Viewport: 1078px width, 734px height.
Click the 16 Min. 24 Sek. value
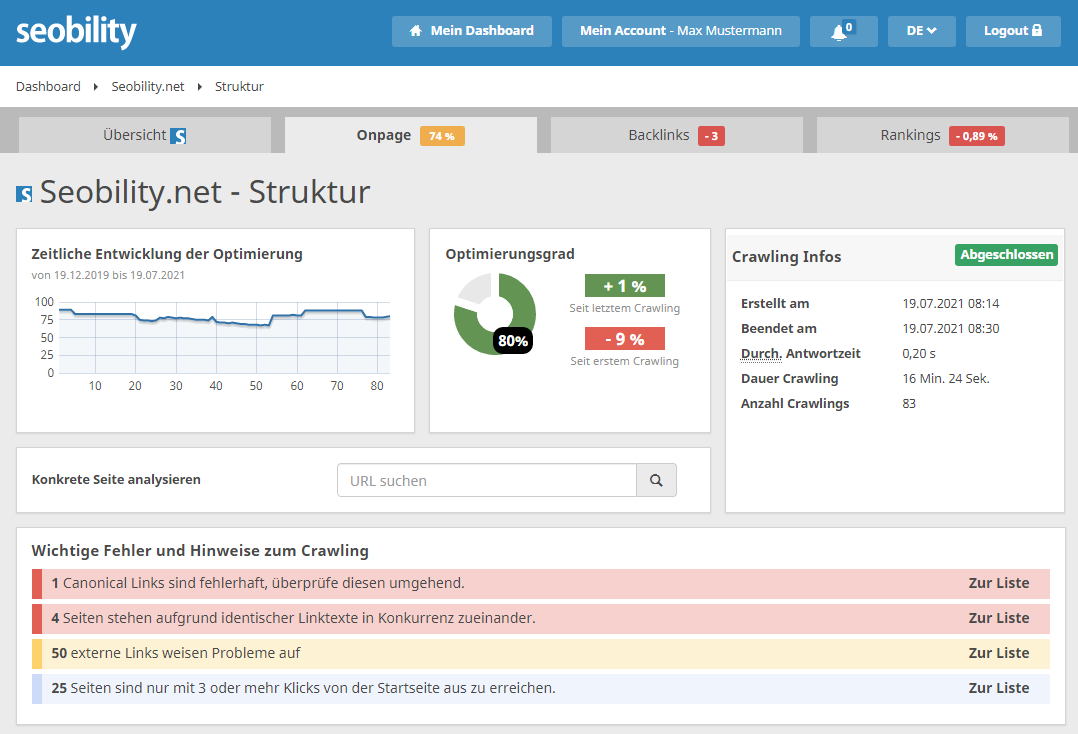click(946, 379)
